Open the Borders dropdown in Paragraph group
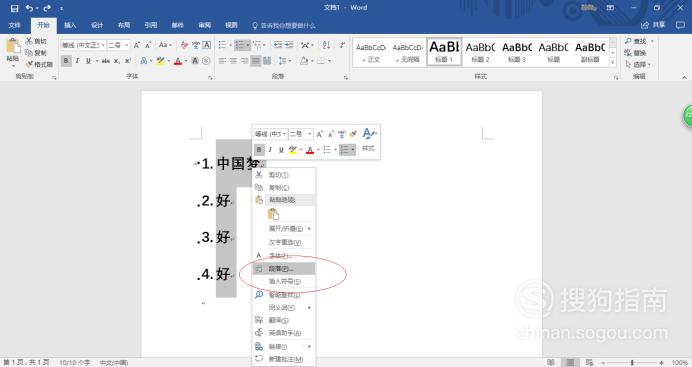Screen dimensions: 692x367 pyautogui.click(x=329, y=61)
